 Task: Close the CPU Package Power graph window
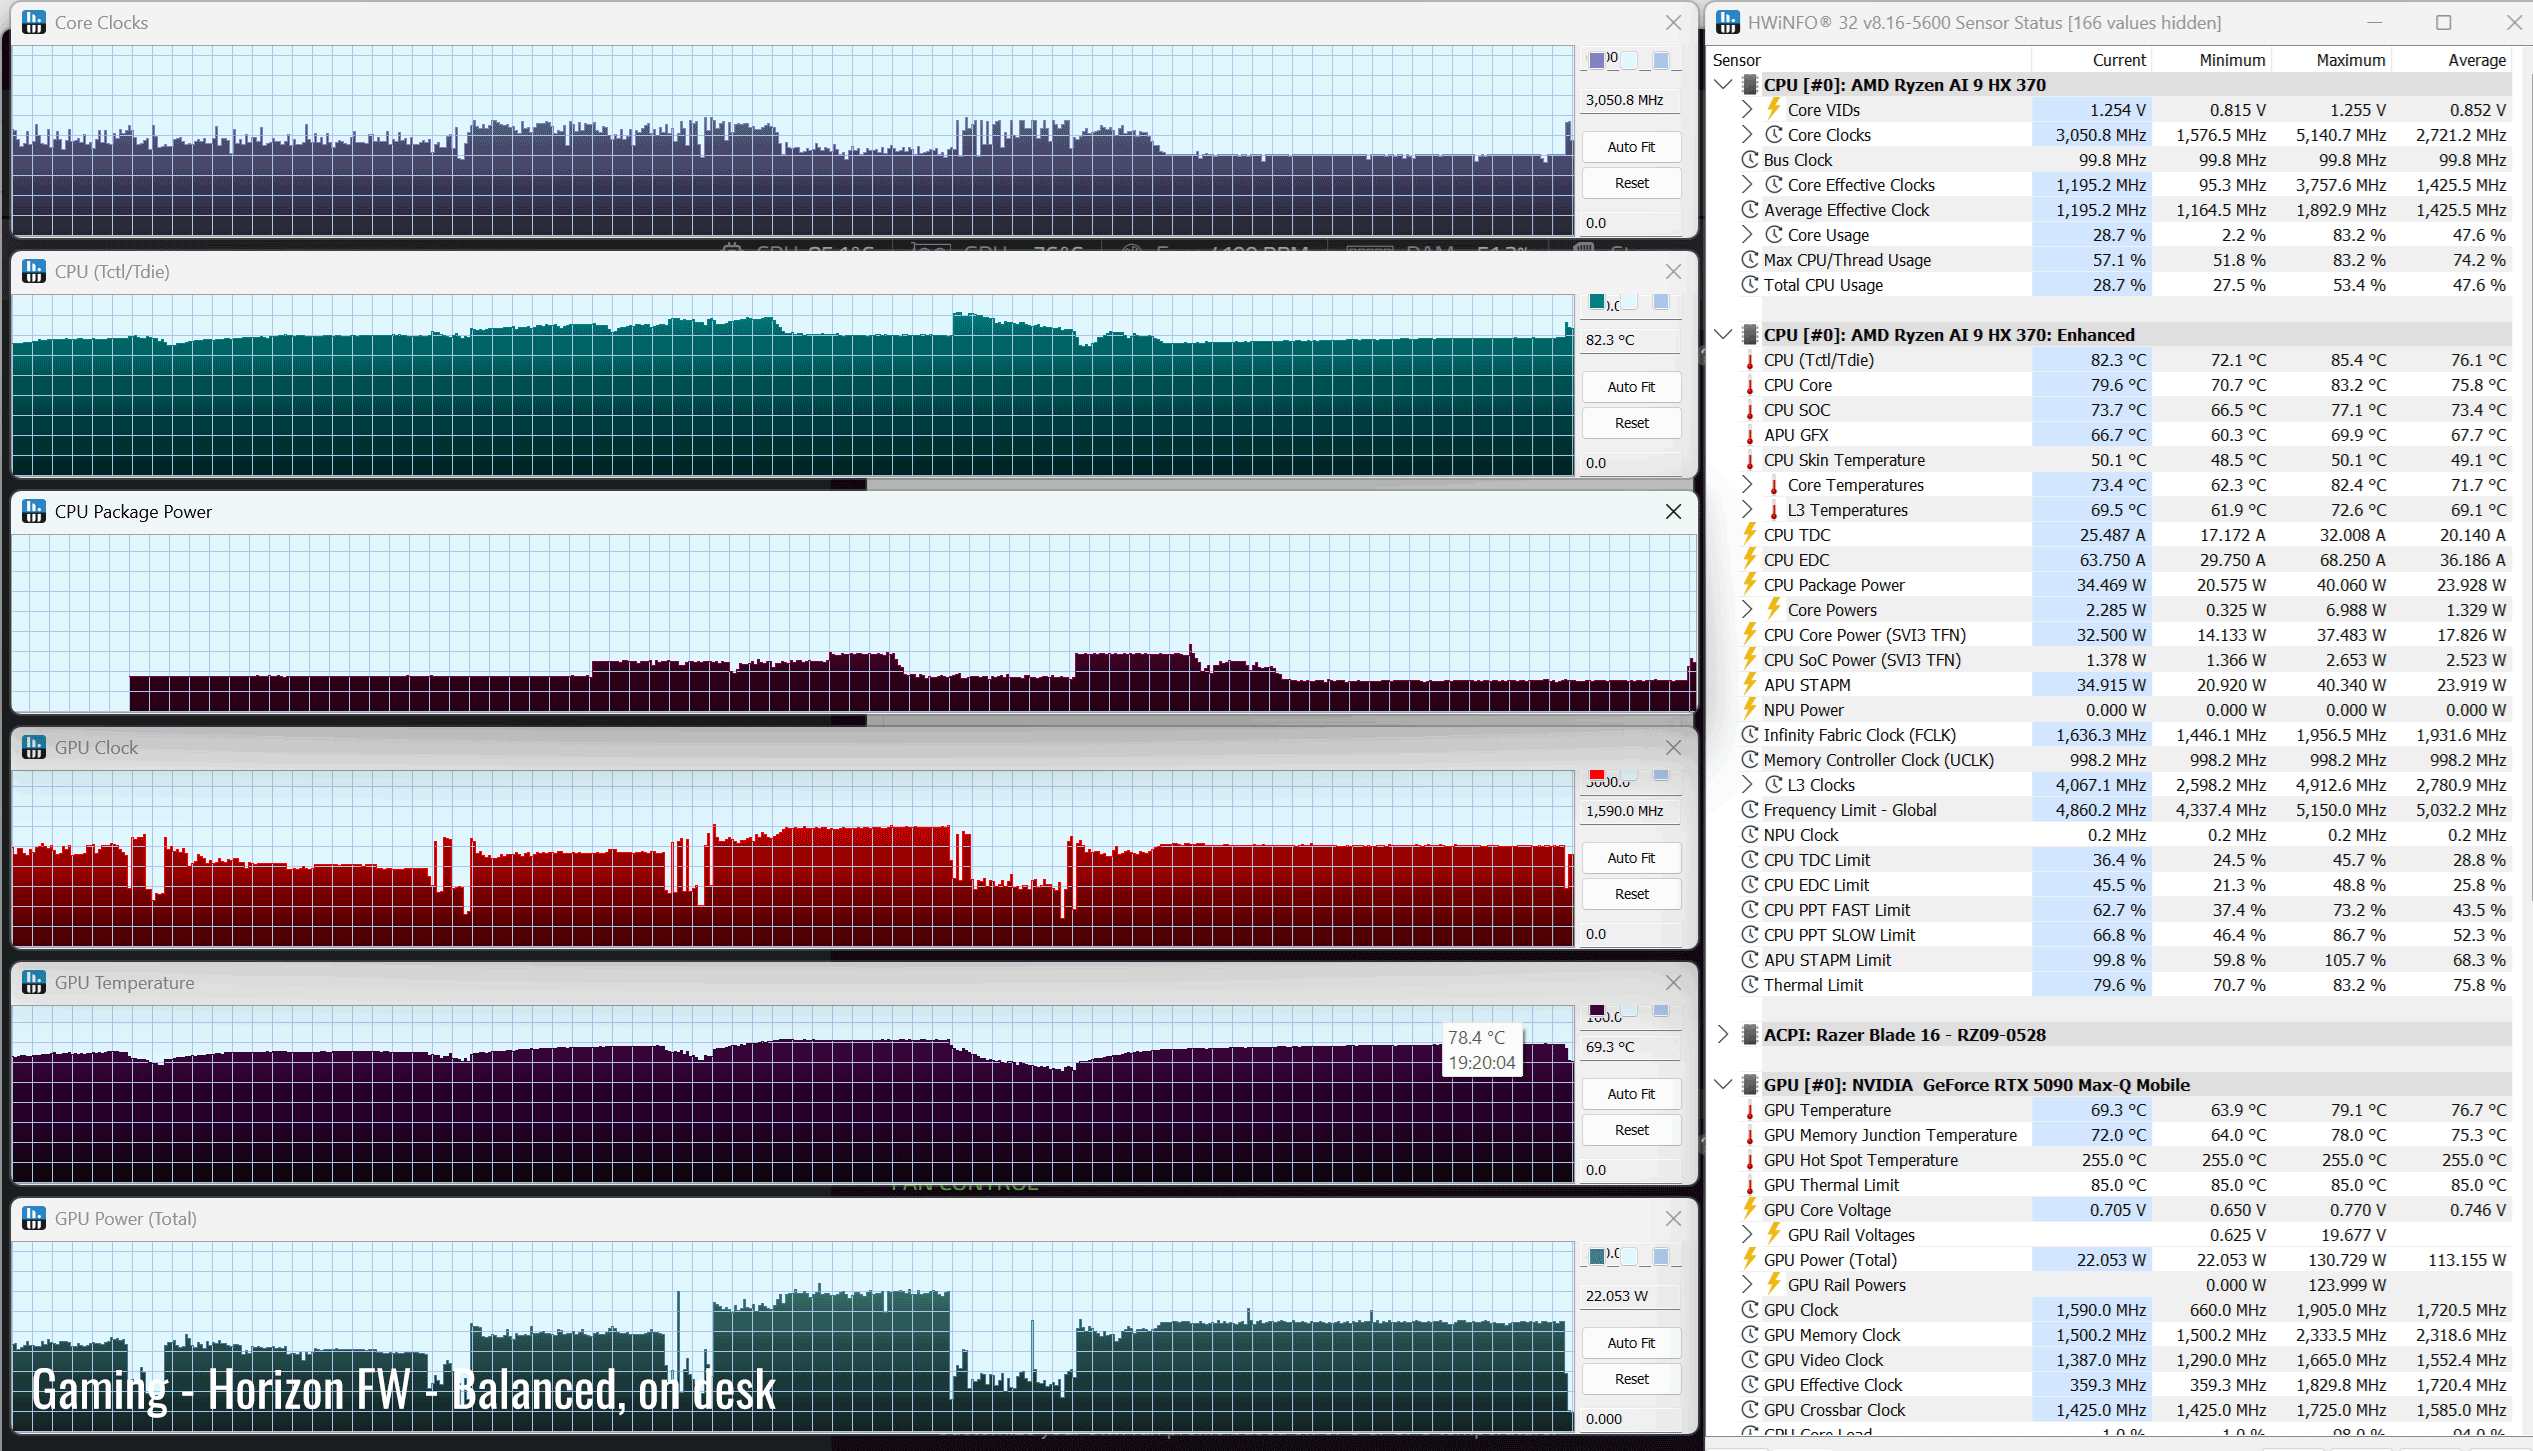(1673, 511)
